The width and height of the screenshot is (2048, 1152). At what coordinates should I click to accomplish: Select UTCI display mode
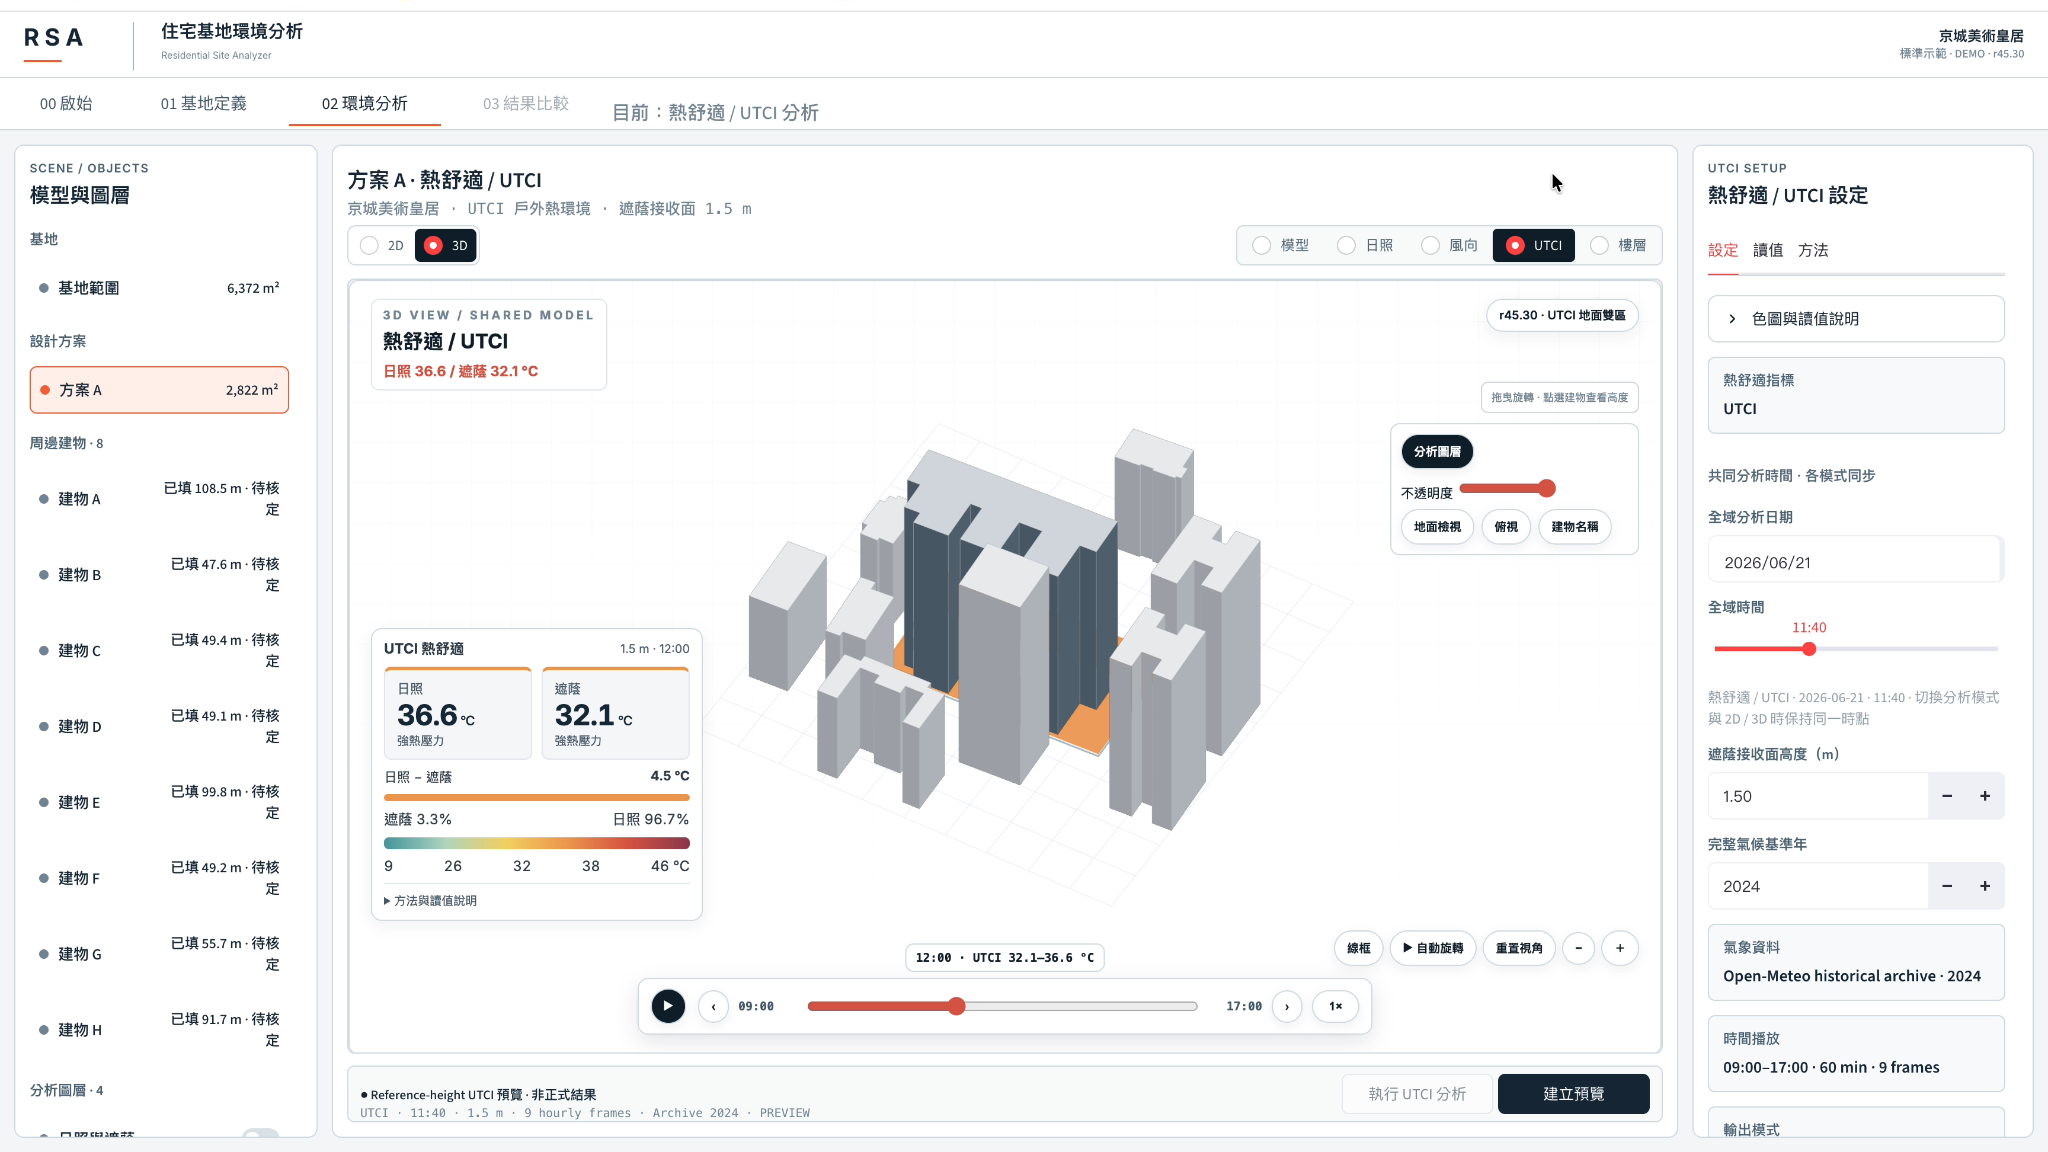click(x=1534, y=245)
